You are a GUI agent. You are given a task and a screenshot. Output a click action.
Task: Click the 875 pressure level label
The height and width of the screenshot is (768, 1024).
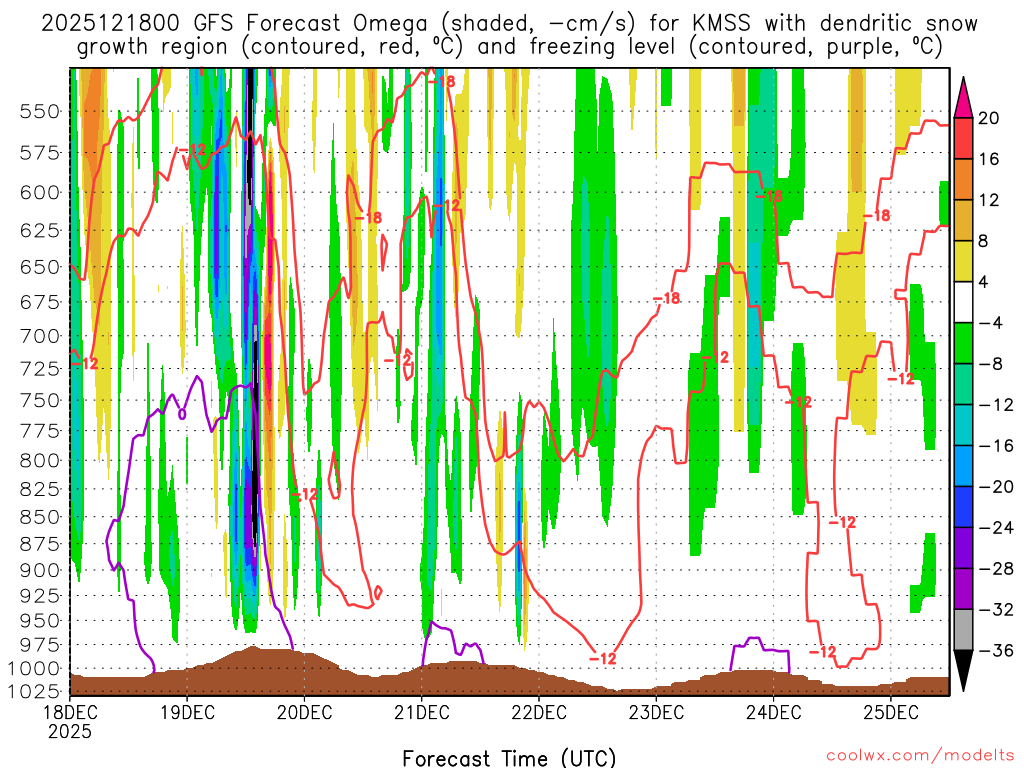tap(40, 544)
